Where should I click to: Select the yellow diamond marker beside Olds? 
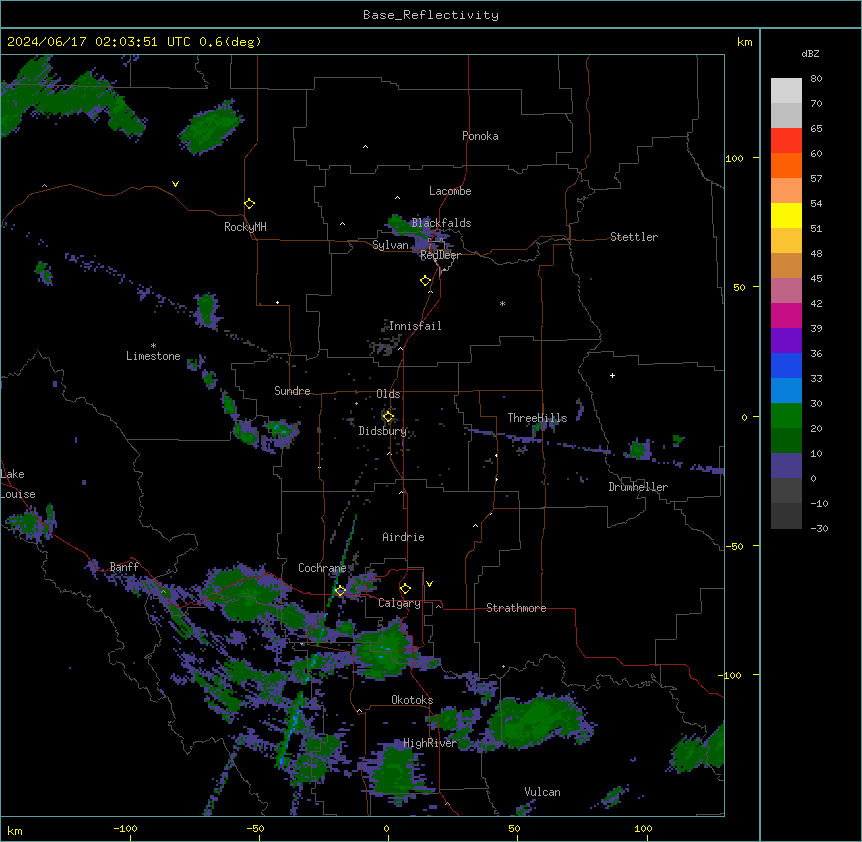click(x=388, y=417)
